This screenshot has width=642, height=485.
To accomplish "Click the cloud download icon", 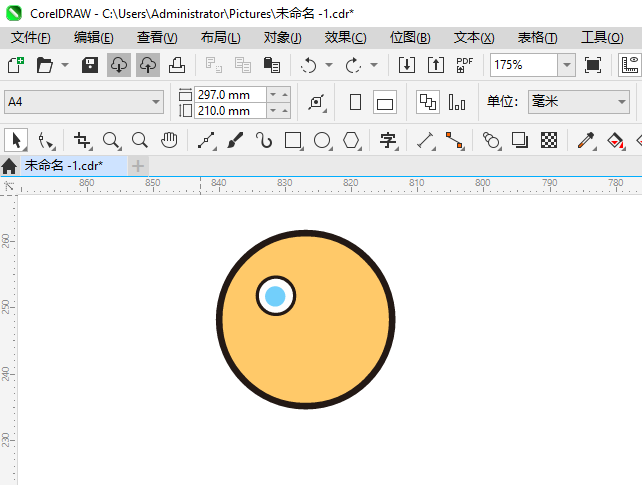I will pyautogui.click(x=119, y=65).
